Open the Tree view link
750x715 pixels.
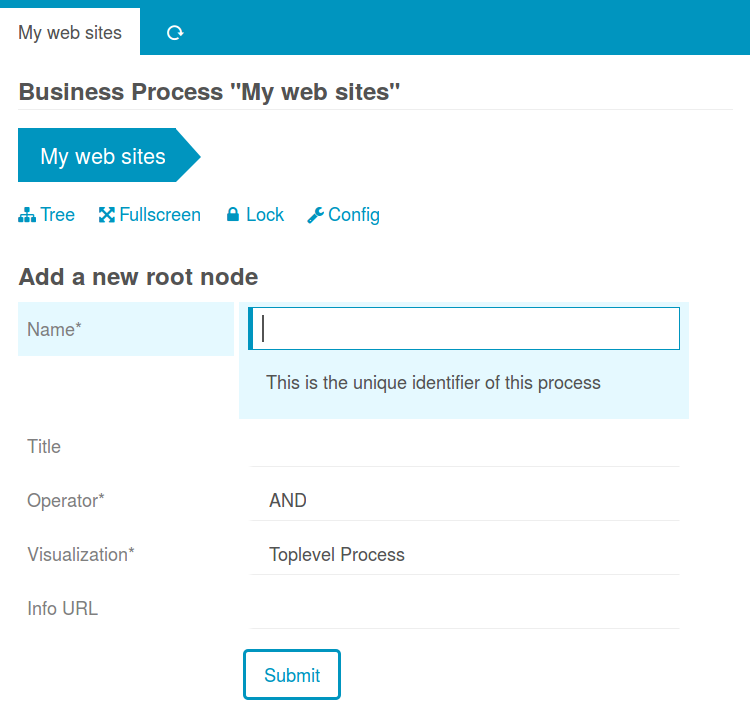[x=58, y=215]
